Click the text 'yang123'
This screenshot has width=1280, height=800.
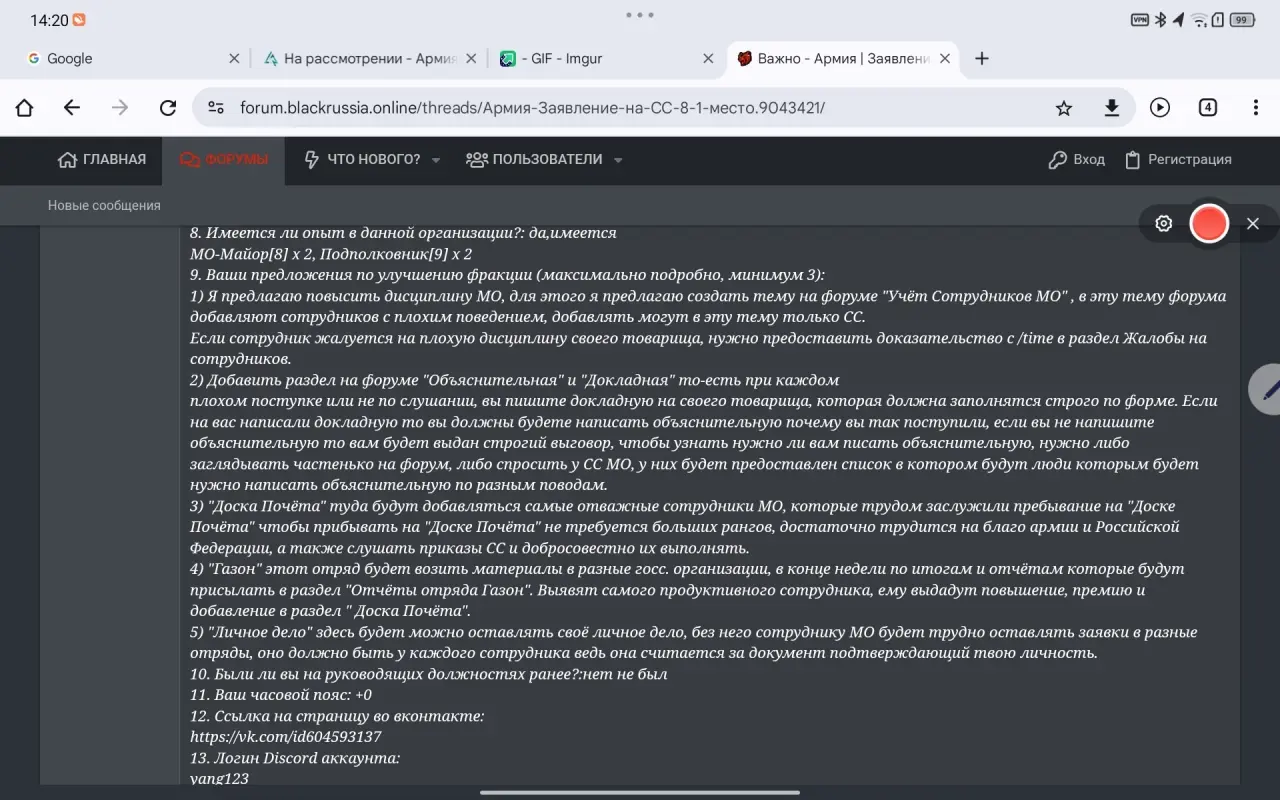click(219, 779)
